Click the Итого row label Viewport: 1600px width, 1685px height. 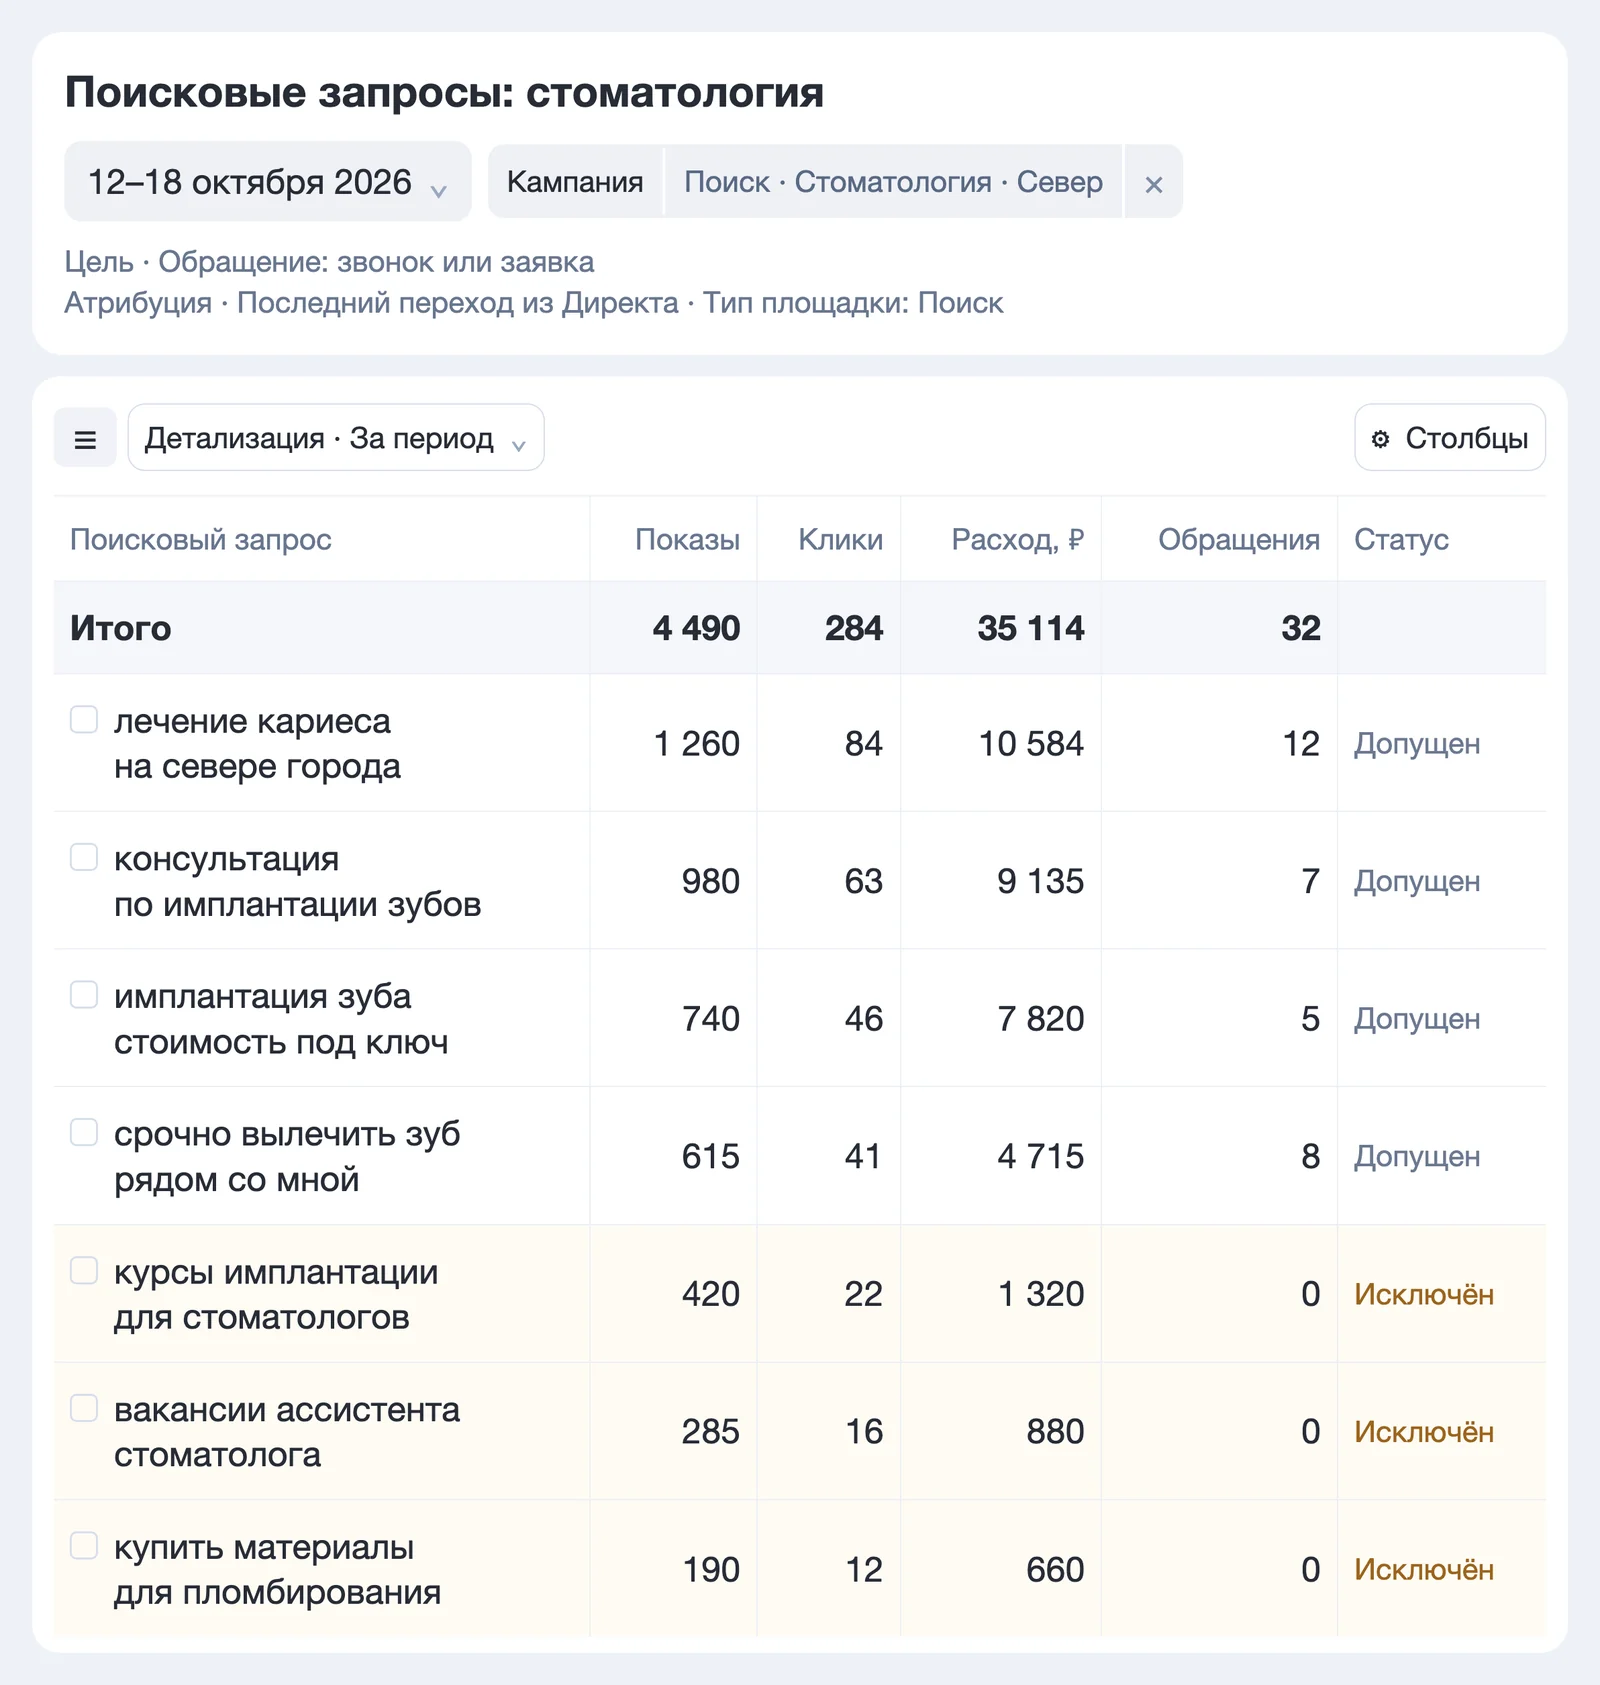coord(121,628)
